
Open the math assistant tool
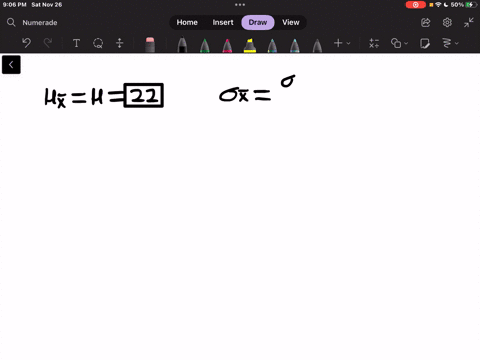374,43
